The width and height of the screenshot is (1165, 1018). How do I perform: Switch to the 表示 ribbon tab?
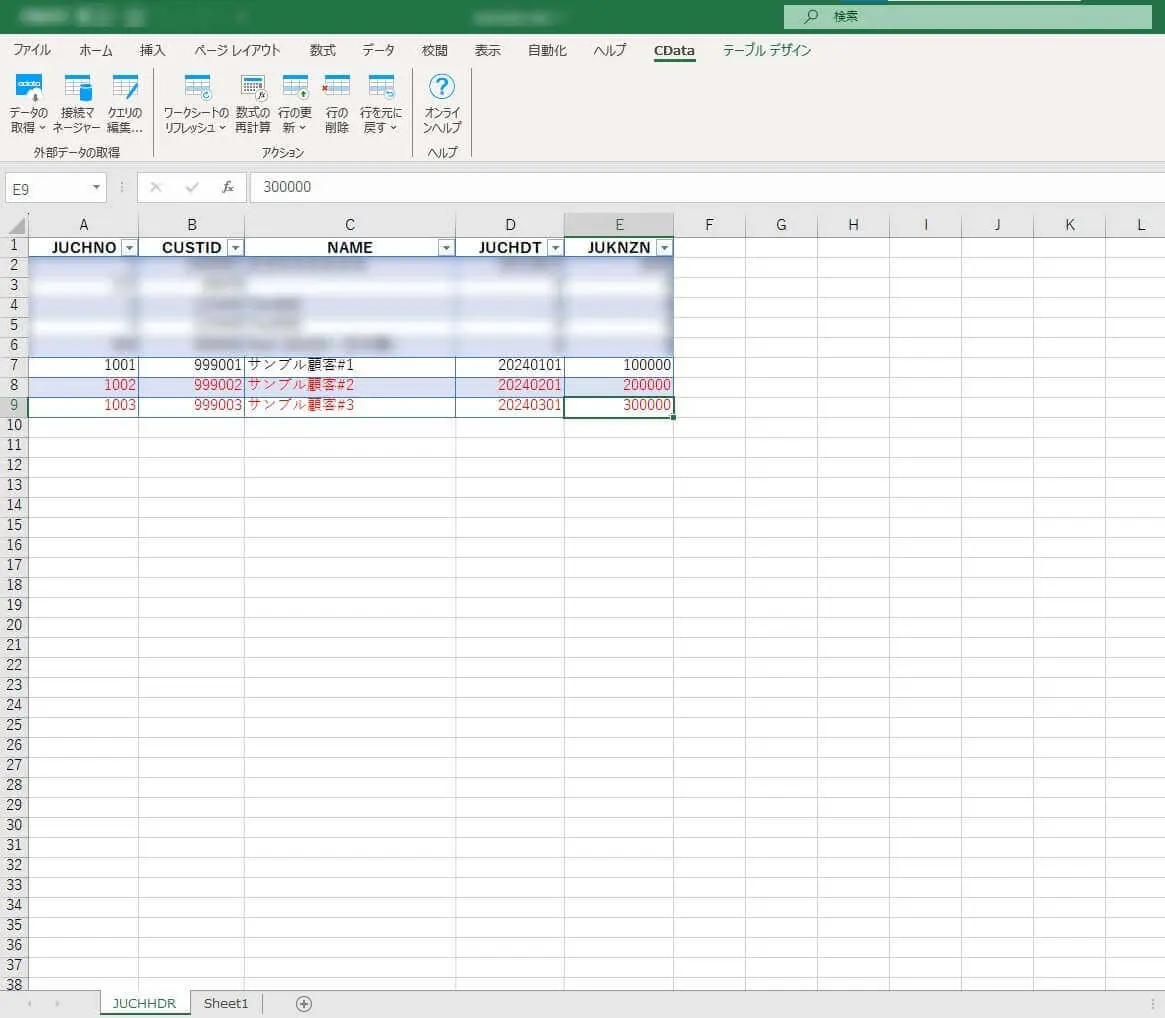(x=487, y=50)
